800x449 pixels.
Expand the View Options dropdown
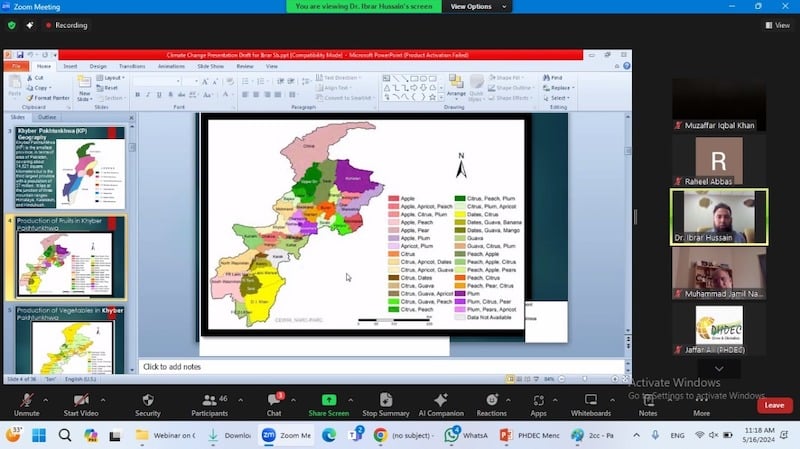pyautogui.click(x=476, y=6)
